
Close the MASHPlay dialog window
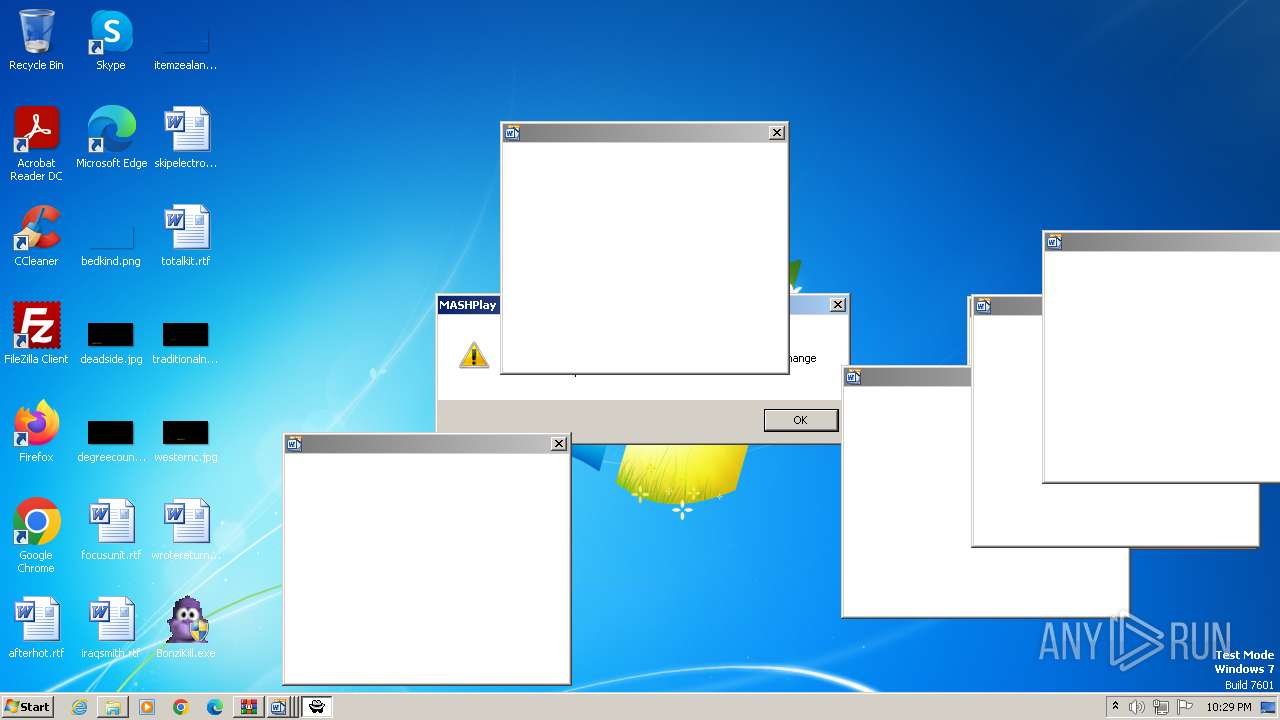tap(838, 305)
